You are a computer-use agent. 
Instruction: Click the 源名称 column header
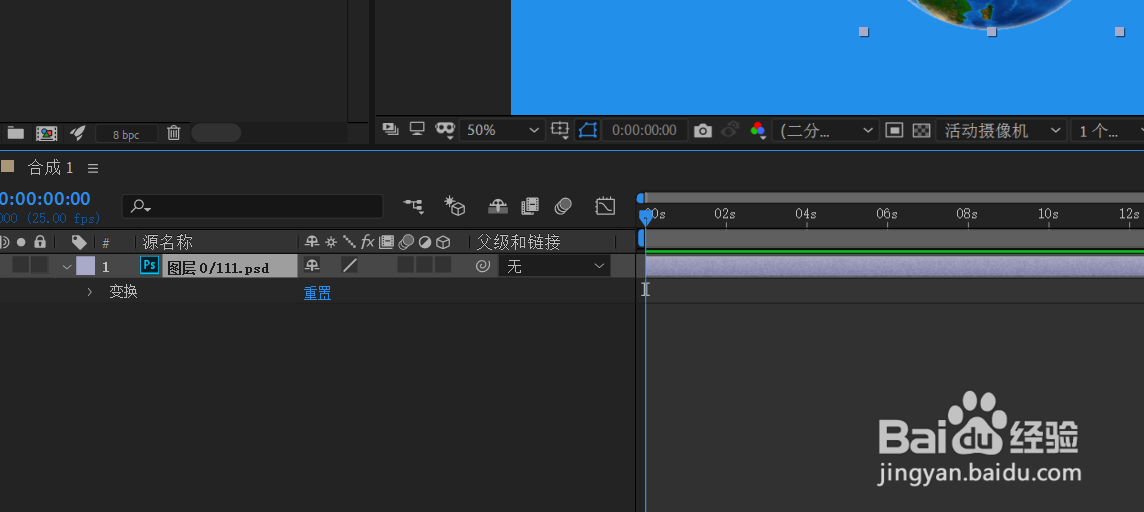168,241
